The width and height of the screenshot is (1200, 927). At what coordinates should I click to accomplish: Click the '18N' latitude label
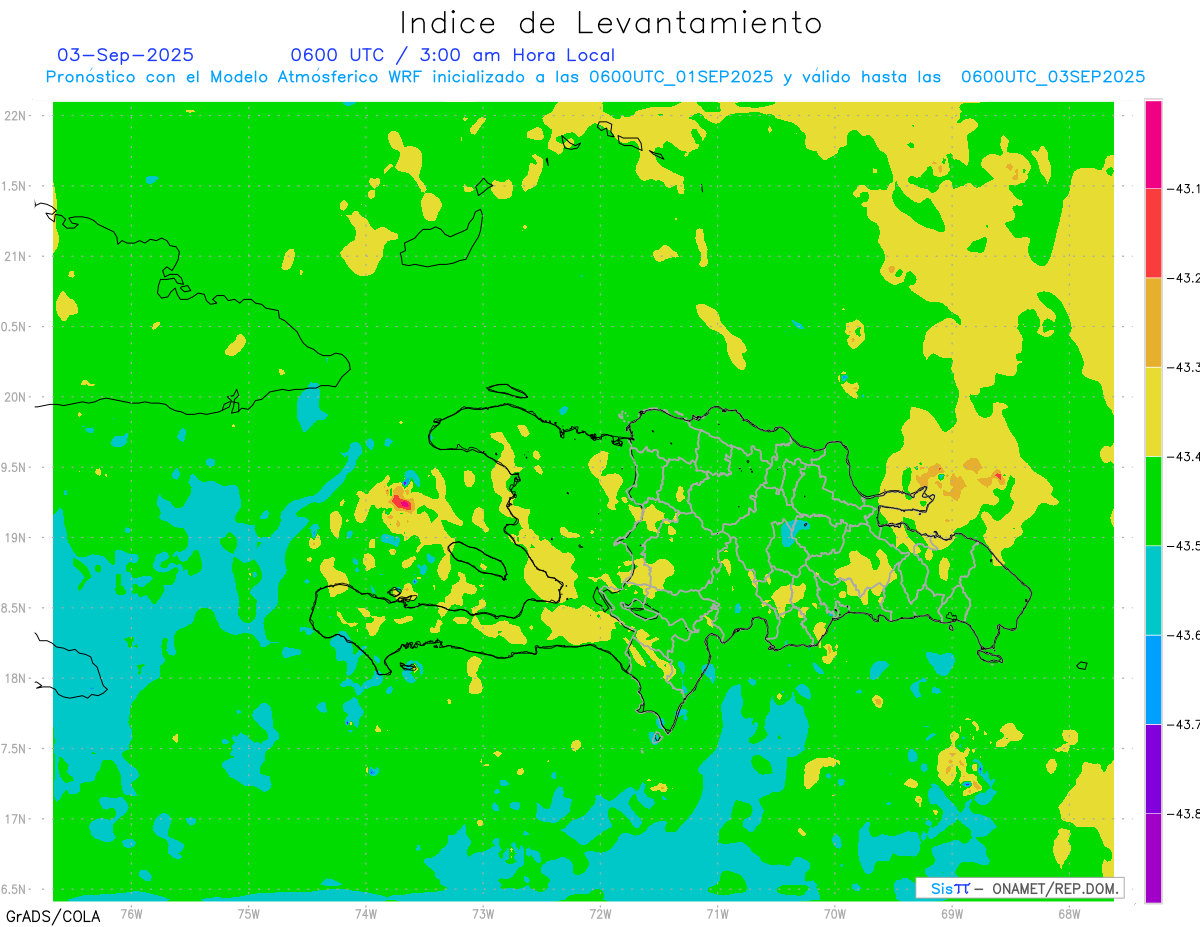(17, 678)
